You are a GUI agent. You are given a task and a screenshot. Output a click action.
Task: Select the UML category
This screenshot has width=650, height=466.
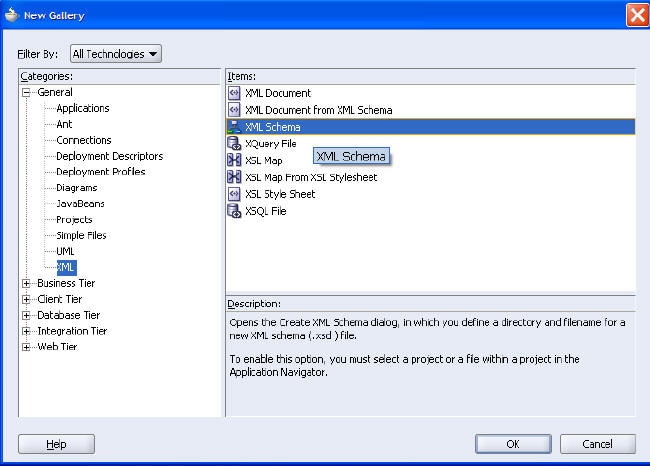(65, 251)
